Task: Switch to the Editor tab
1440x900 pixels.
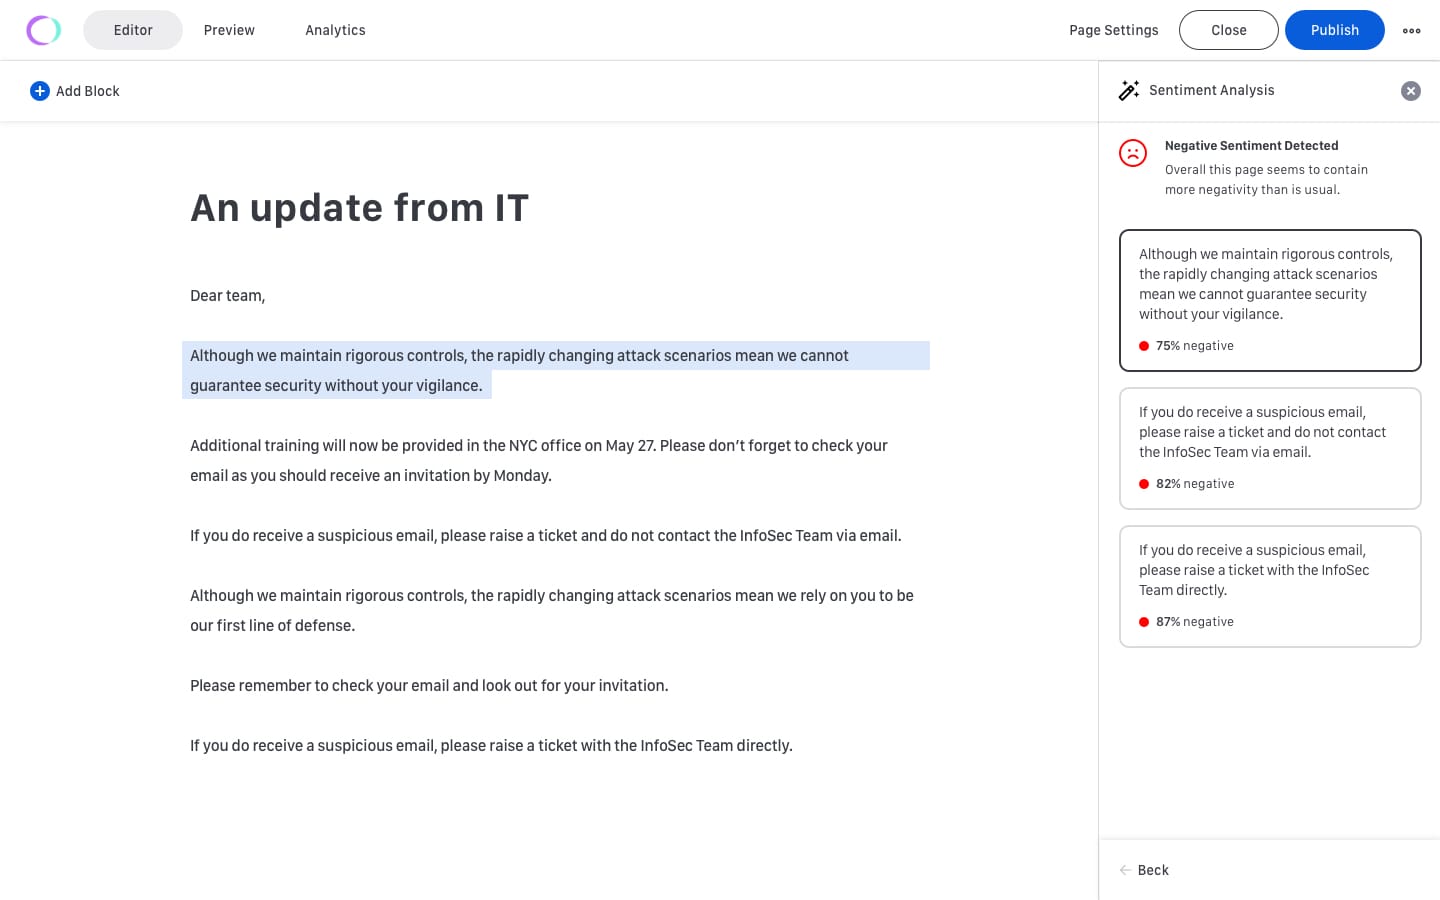Action: click(133, 30)
